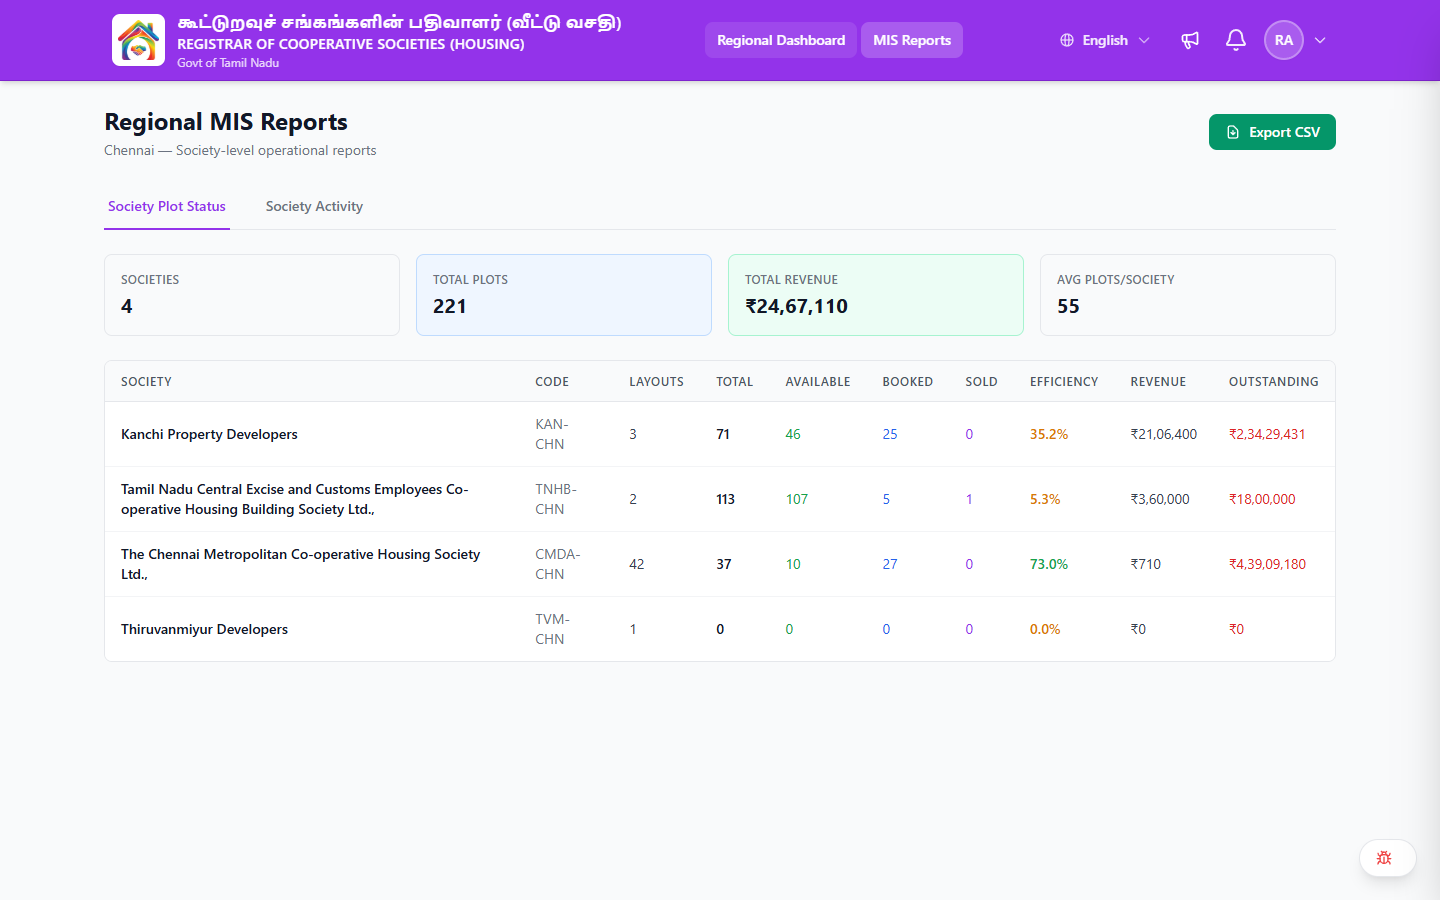Click booked plots value 25
The image size is (1440, 900).
(890, 434)
